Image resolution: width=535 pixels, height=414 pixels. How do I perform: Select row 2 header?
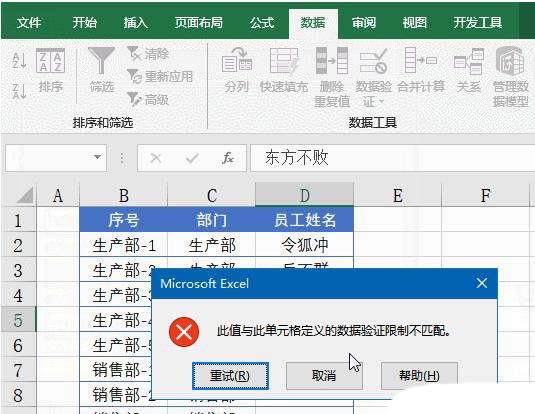point(18,245)
